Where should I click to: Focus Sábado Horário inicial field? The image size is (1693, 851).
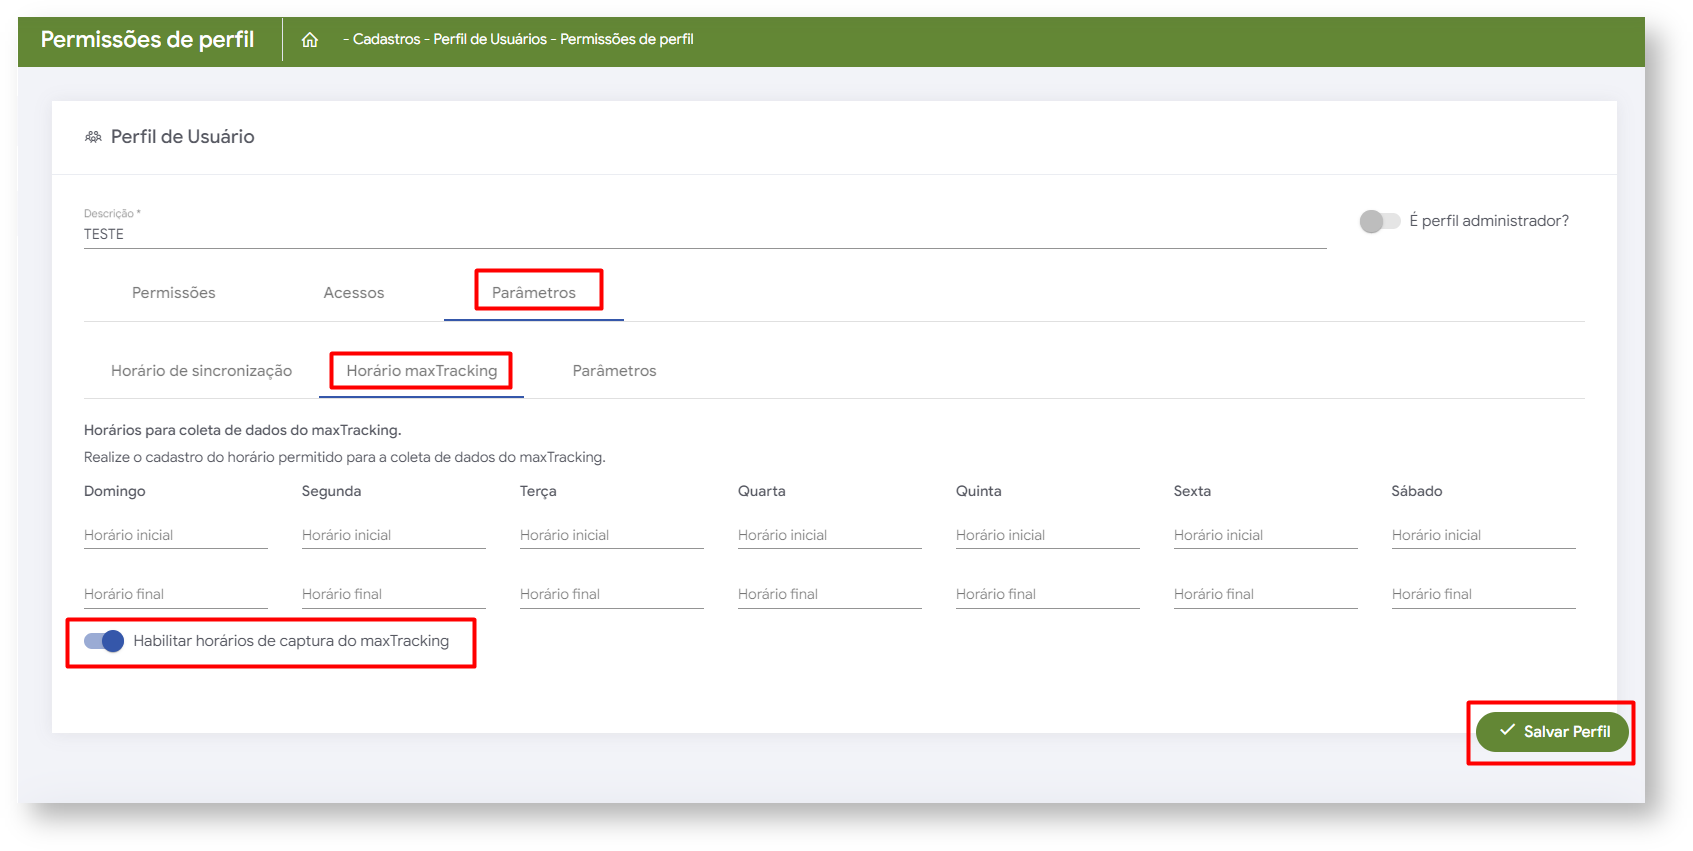[1483, 536]
